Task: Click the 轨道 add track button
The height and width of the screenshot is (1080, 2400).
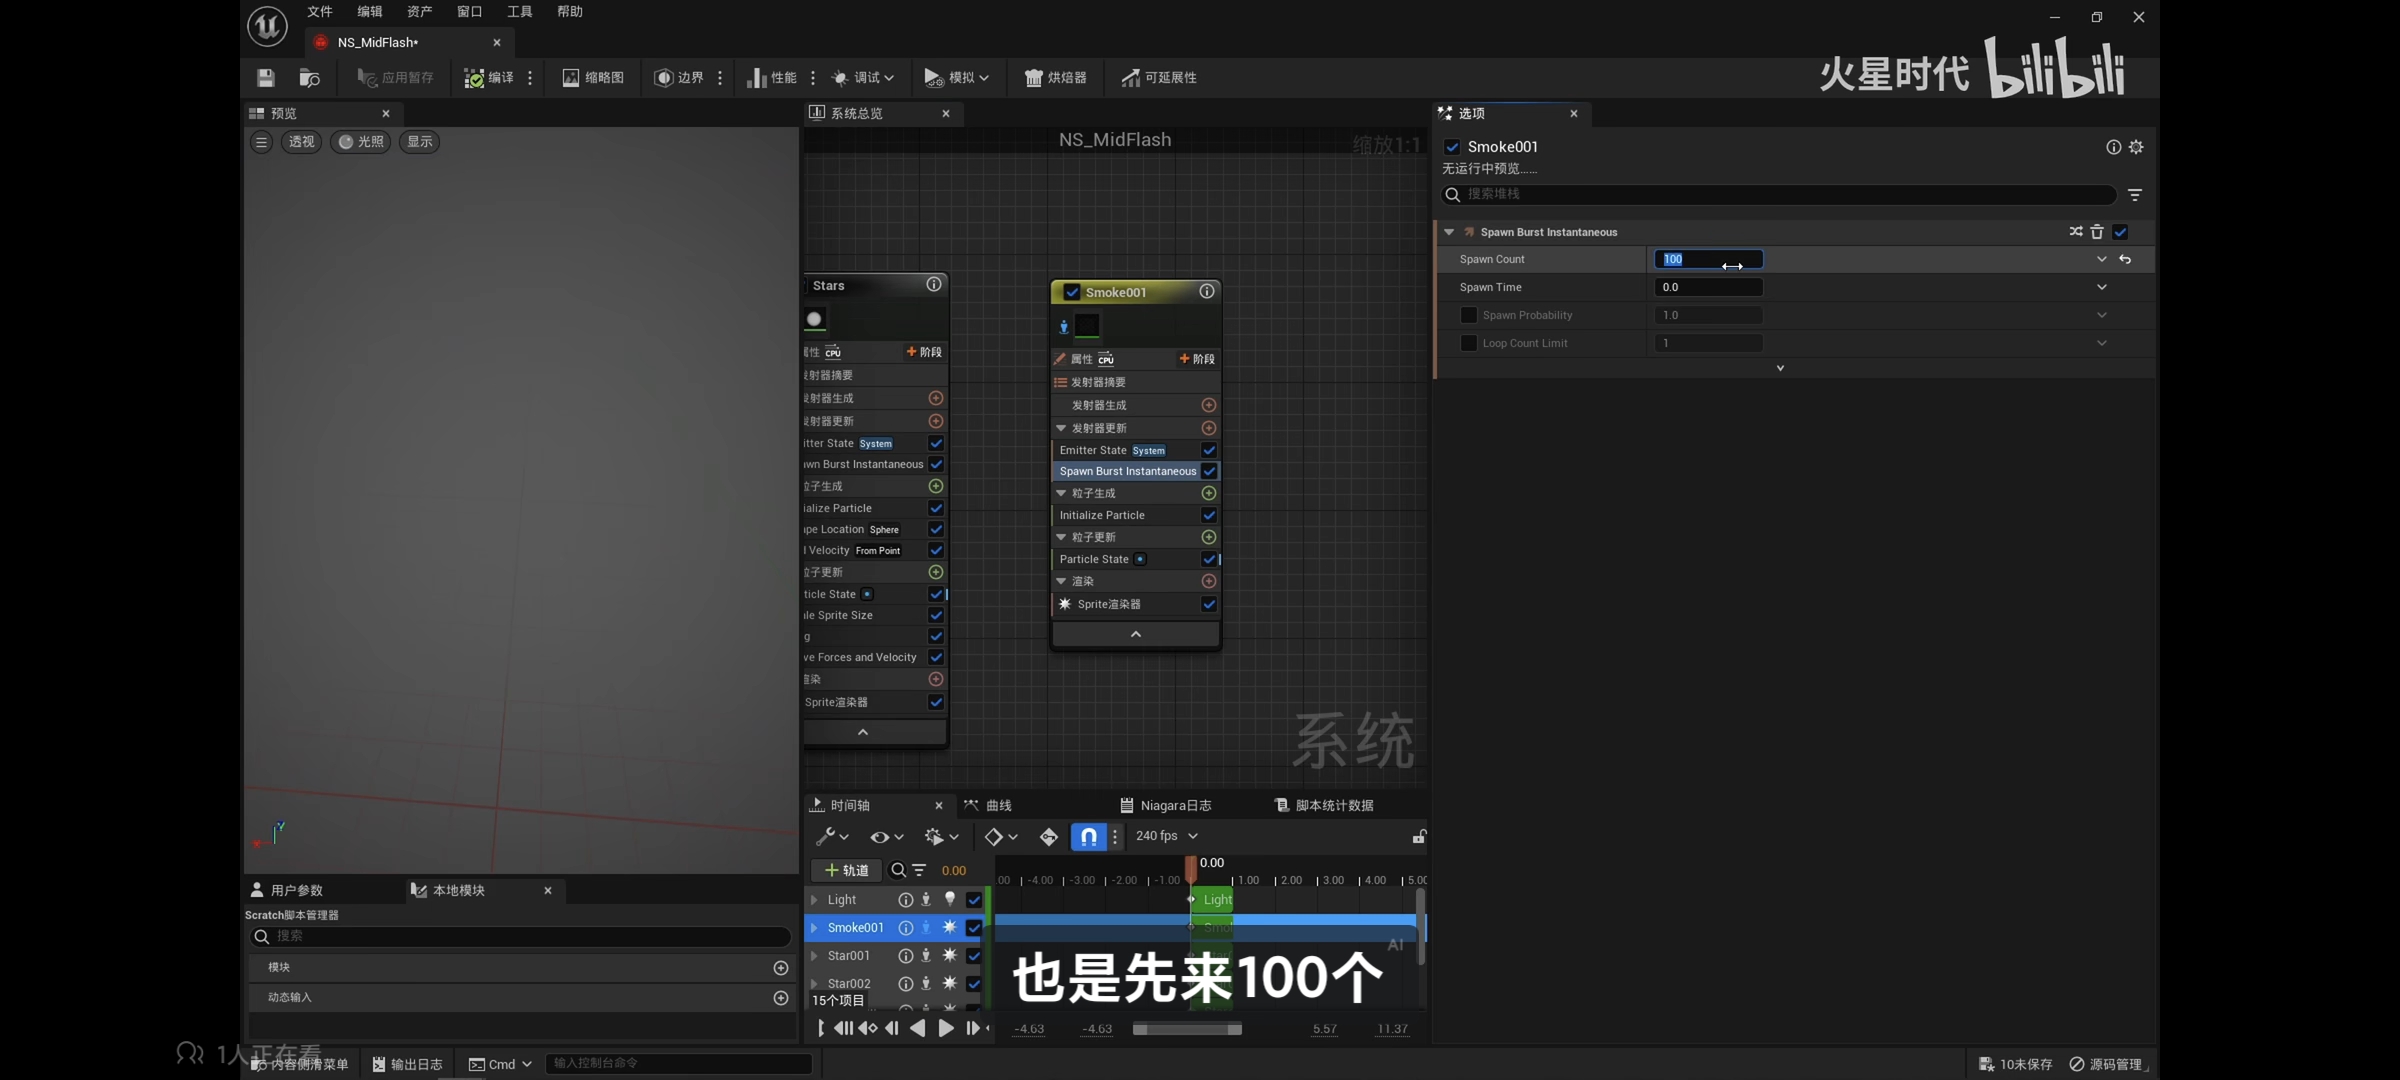Action: click(846, 870)
